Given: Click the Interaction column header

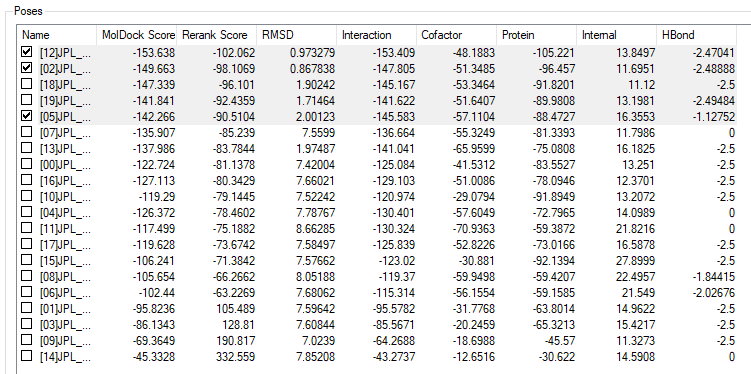Looking at the screenshot, I should [377, 35].
